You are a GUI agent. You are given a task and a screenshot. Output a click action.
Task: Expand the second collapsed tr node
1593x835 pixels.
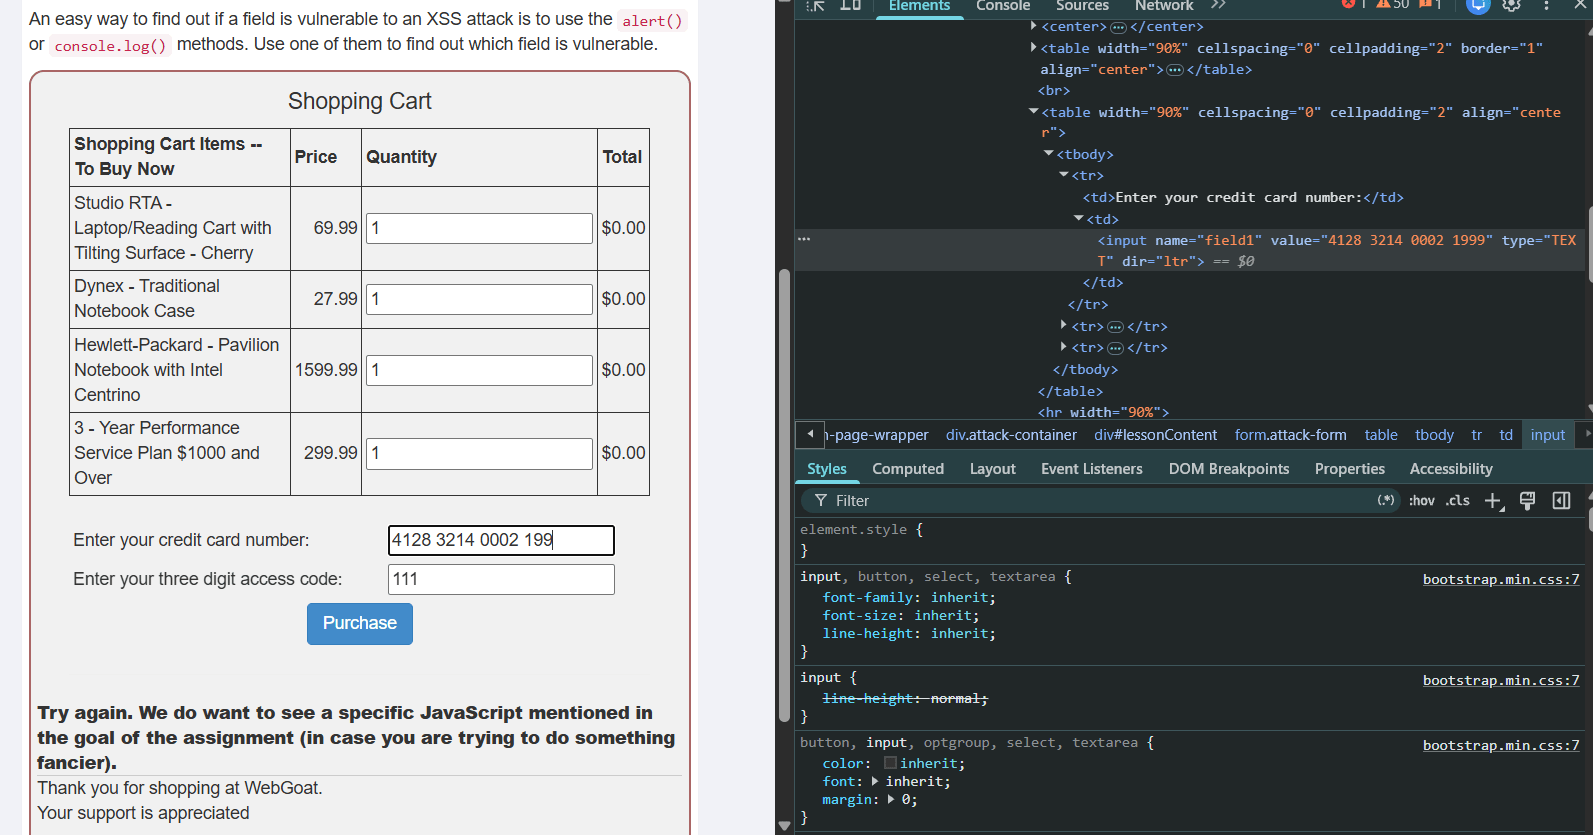[x=1064, y=325]
